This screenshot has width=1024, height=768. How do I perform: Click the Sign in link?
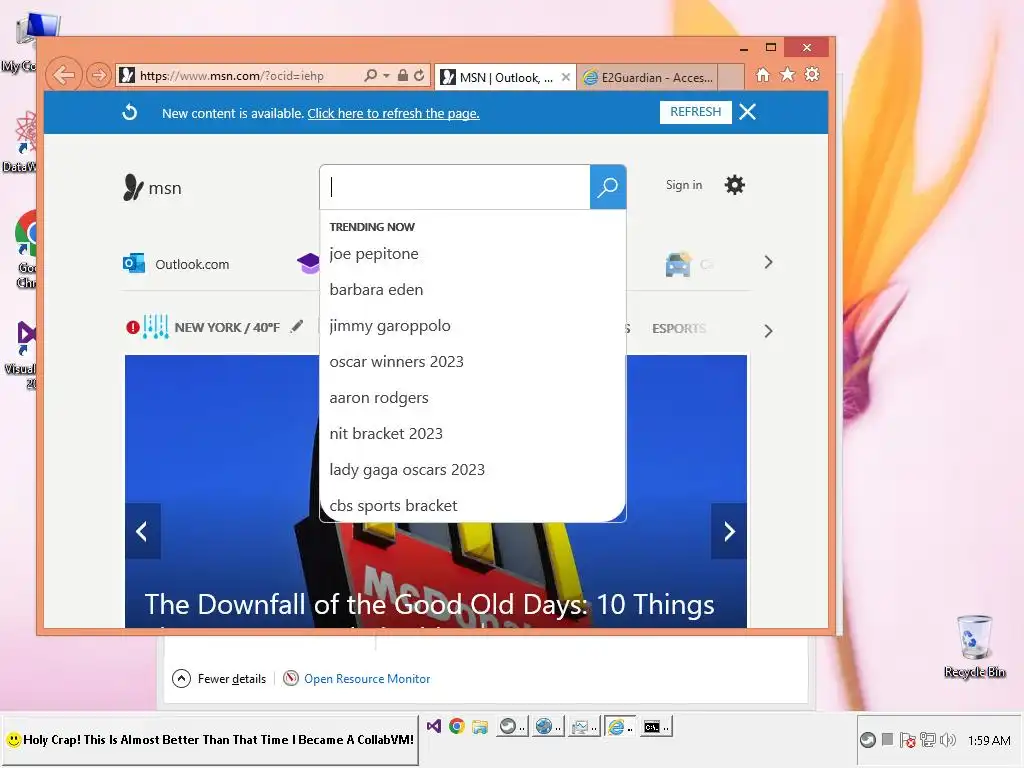(x=684, y=185)
